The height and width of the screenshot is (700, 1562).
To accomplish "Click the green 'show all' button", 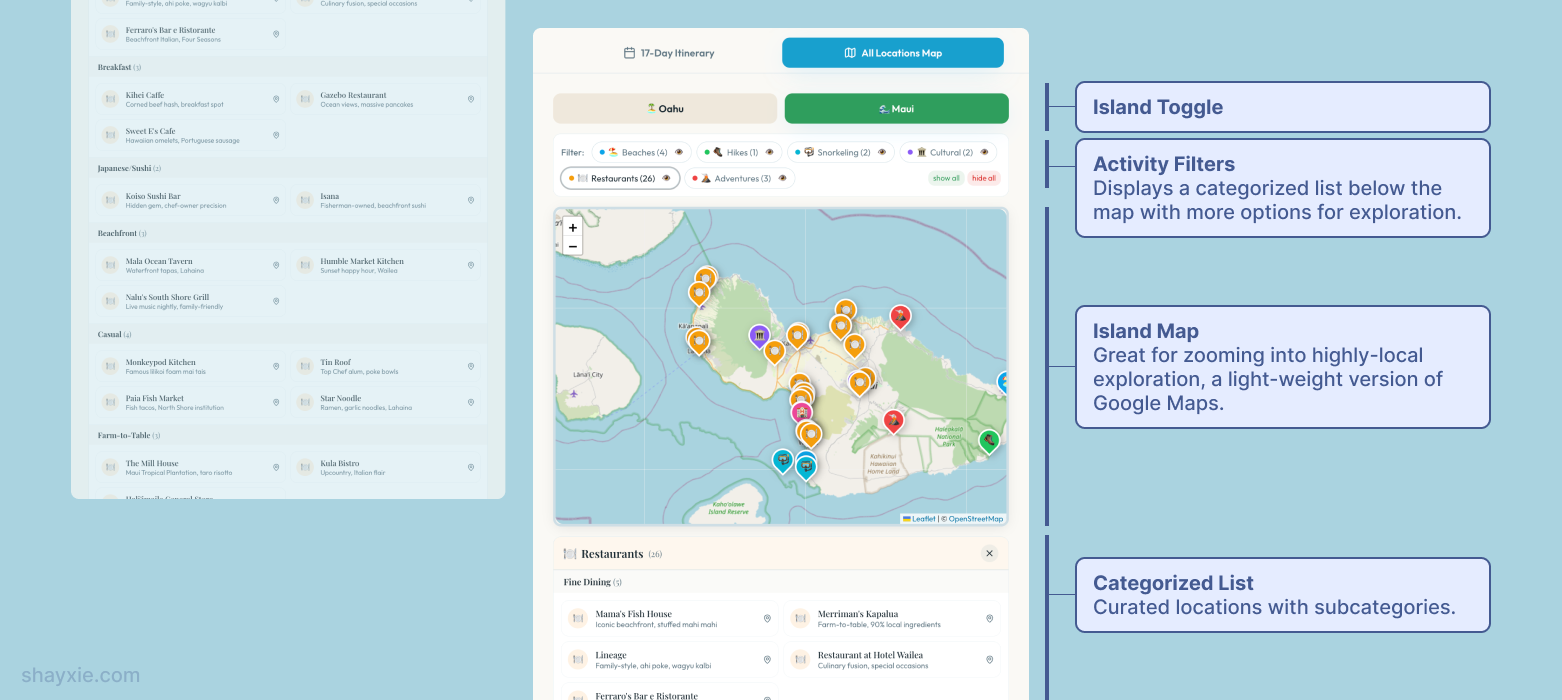I will point(946,178).
